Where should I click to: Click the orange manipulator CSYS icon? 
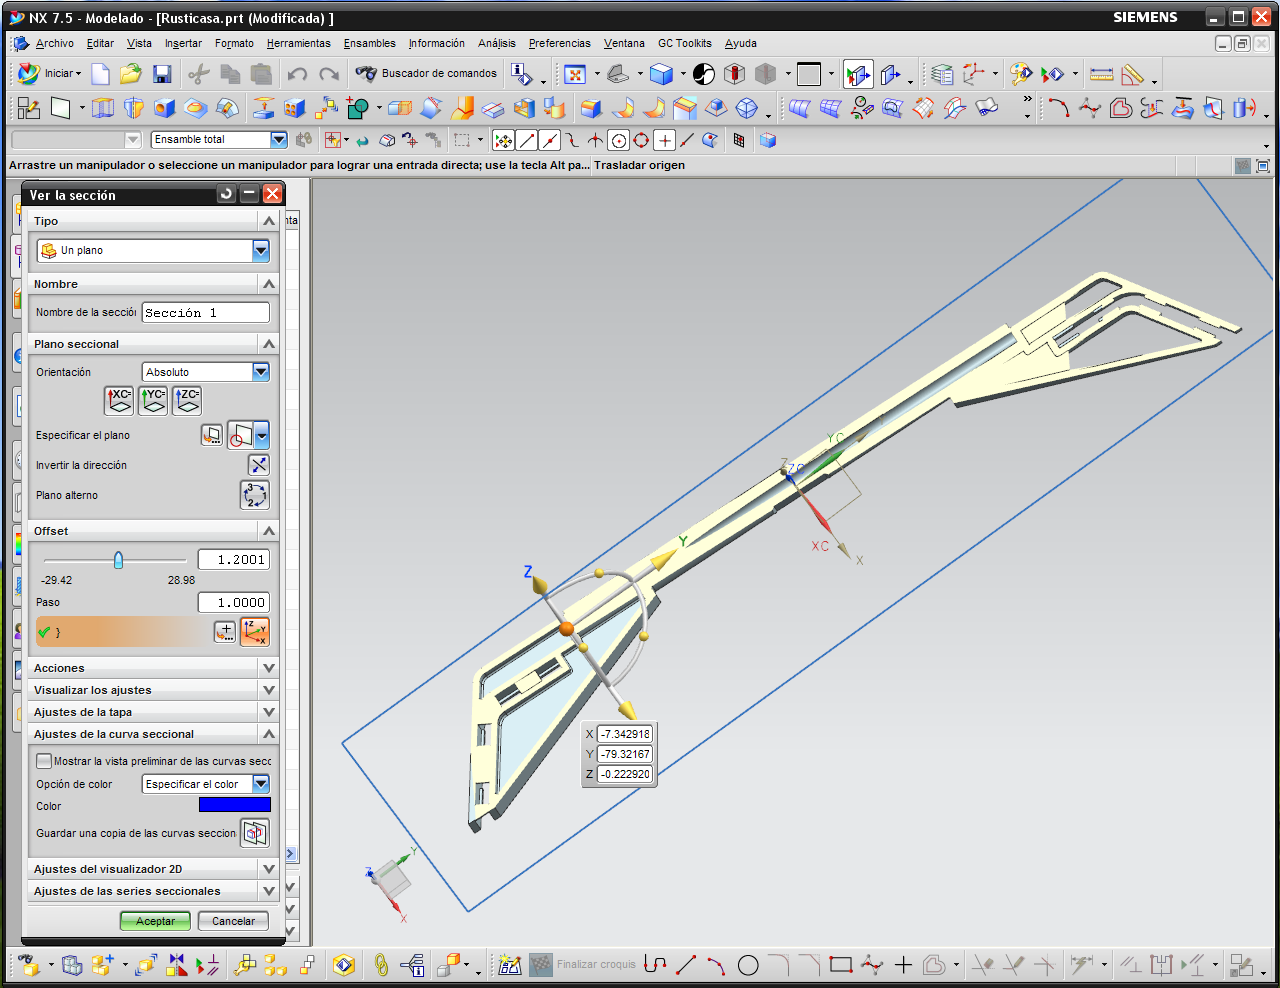[255, 632]
